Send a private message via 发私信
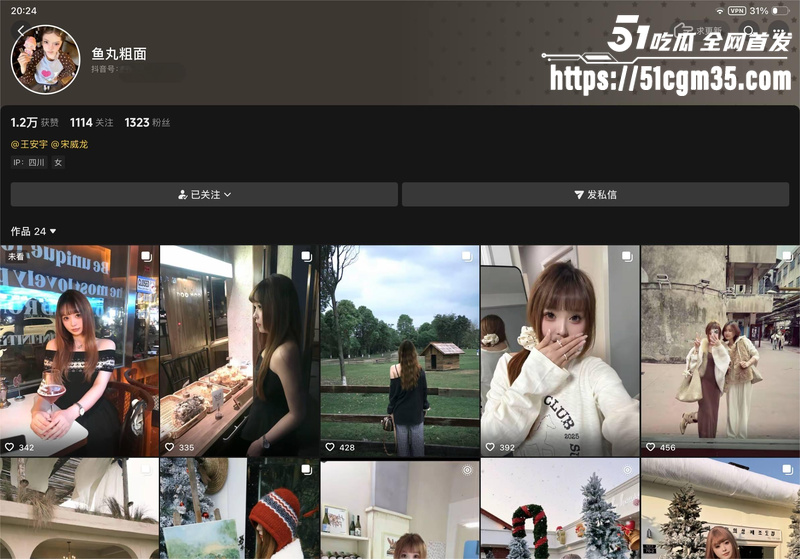The width and height of the screenshot is (800, 559). click(595, 194)
